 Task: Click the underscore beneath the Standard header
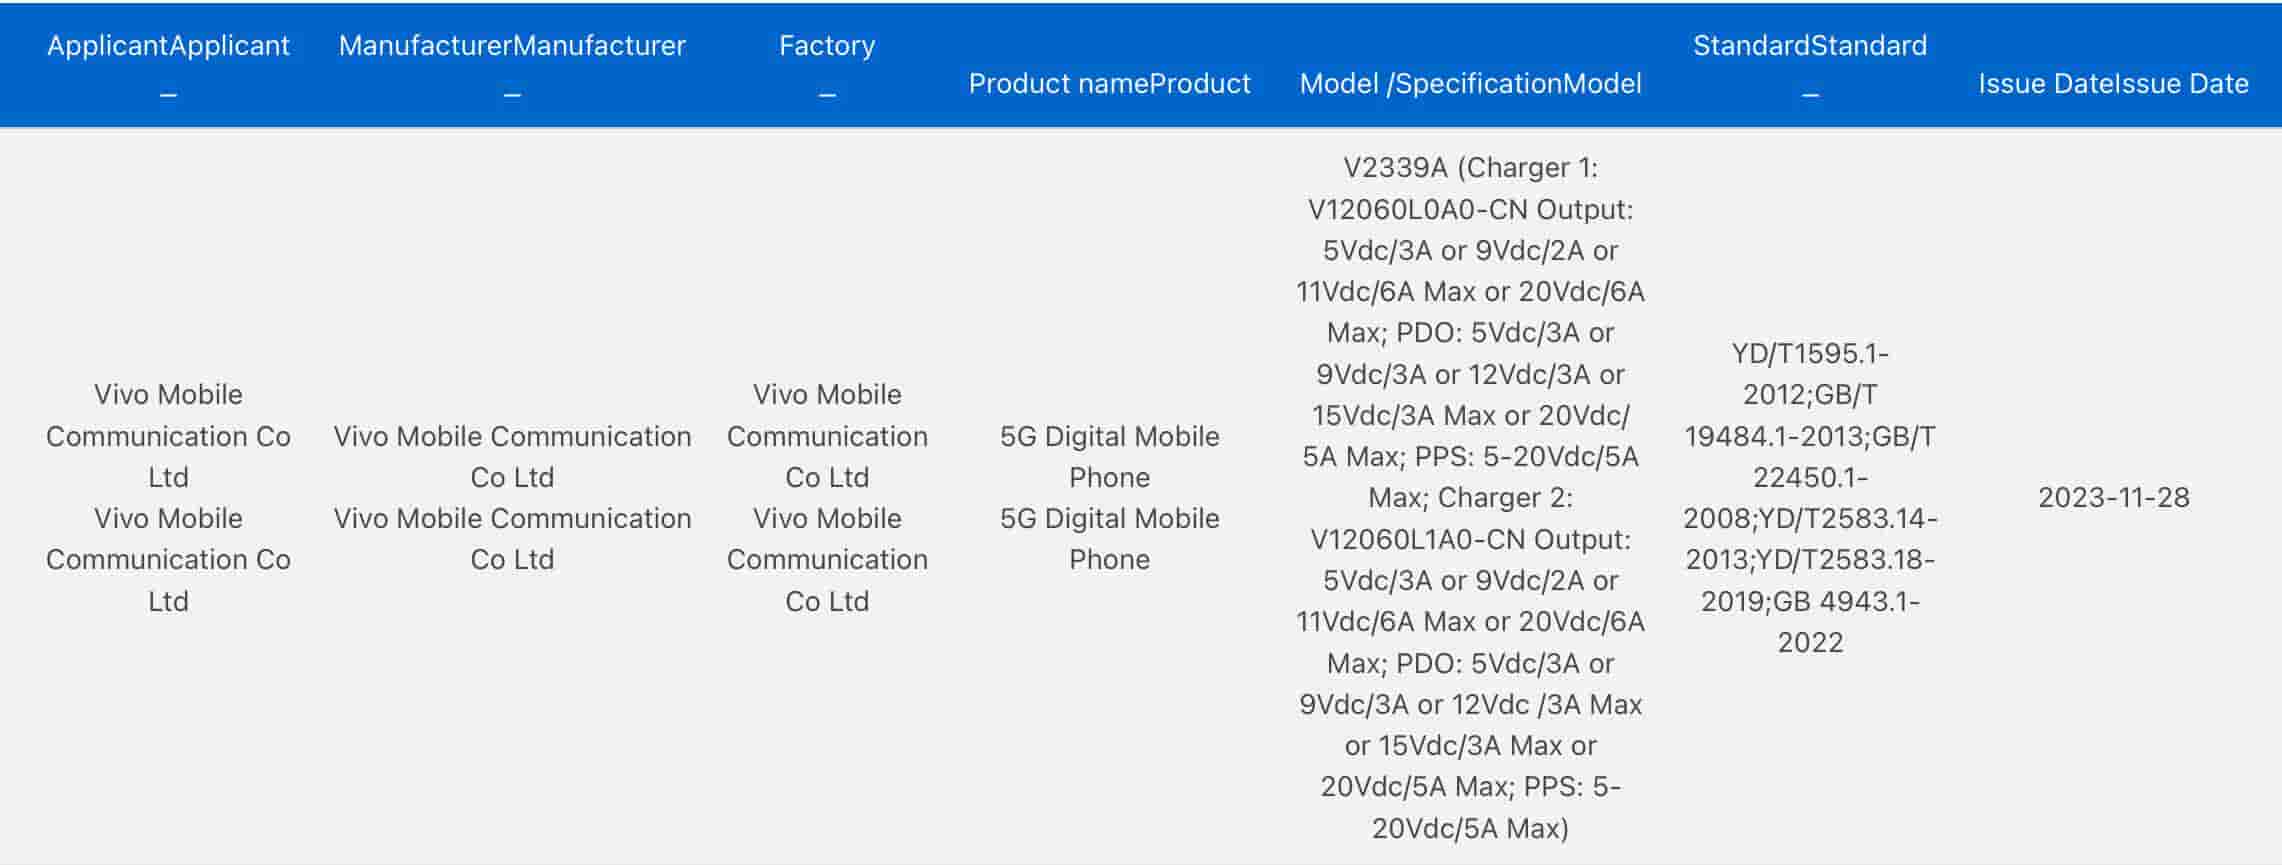point(1810,95)
